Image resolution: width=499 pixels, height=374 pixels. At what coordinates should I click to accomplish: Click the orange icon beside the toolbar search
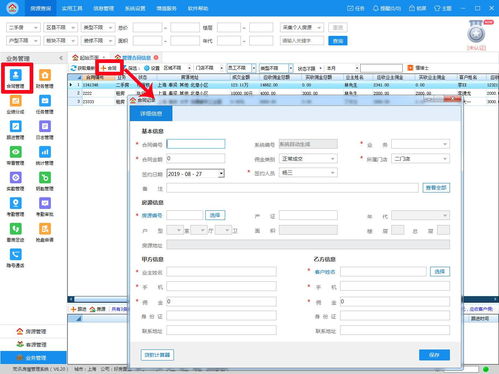[x=410, y=68]
